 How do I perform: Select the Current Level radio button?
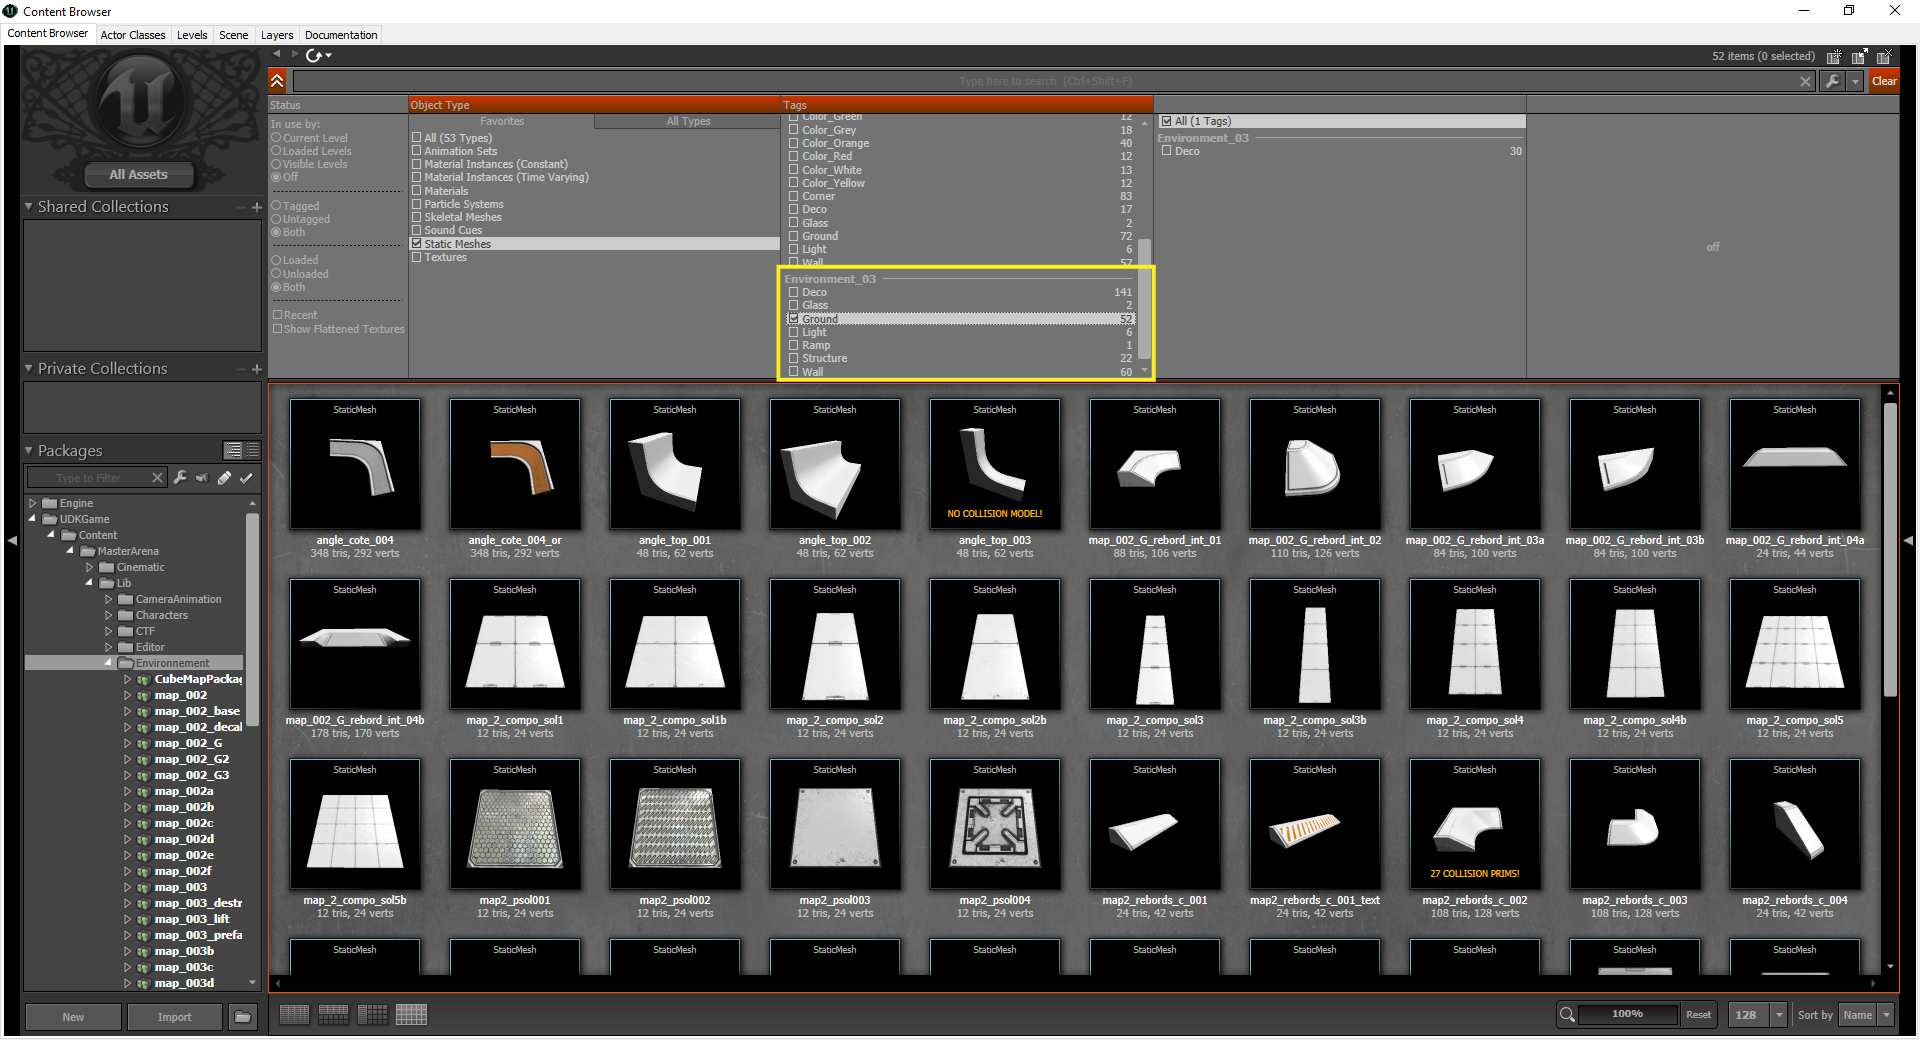click(276, 138)
